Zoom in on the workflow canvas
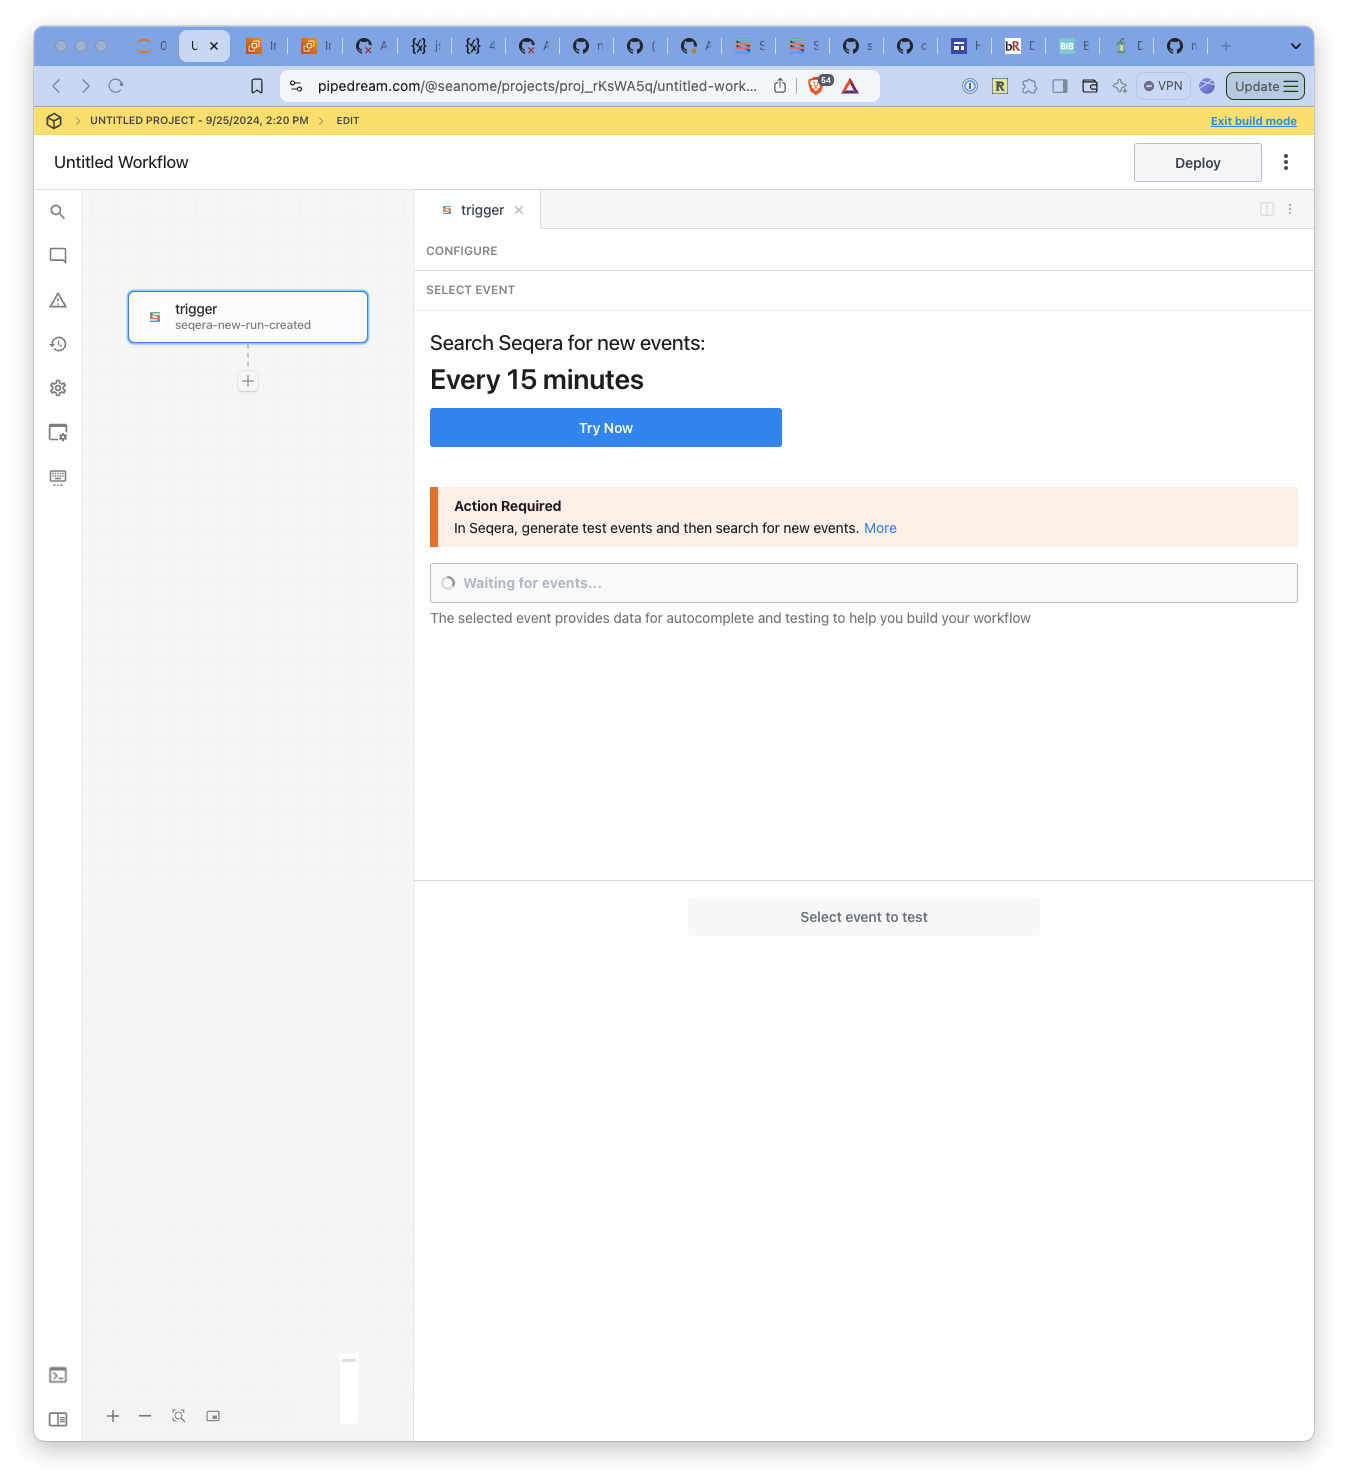 pos(113,1416)
